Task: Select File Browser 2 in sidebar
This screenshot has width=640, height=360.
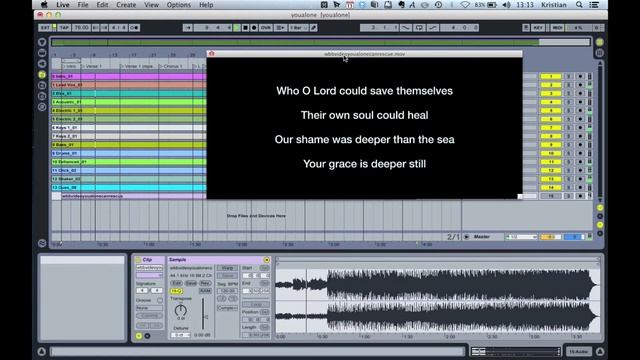Action: pos(42,85)
